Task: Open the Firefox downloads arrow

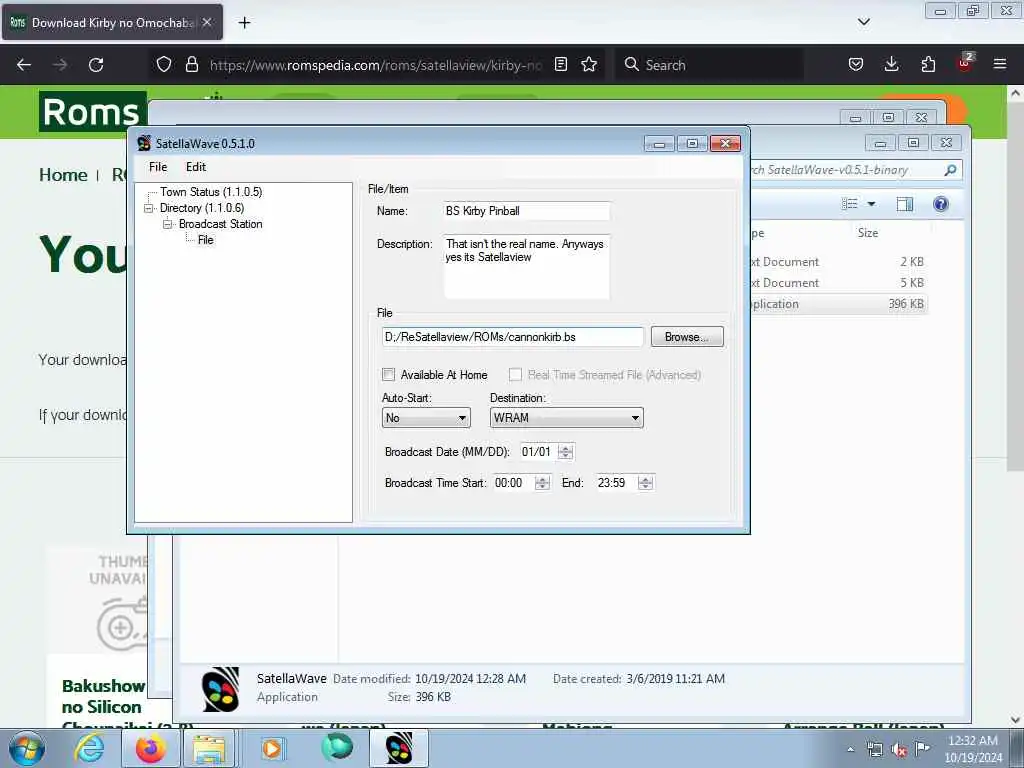Action: [891, 64]
